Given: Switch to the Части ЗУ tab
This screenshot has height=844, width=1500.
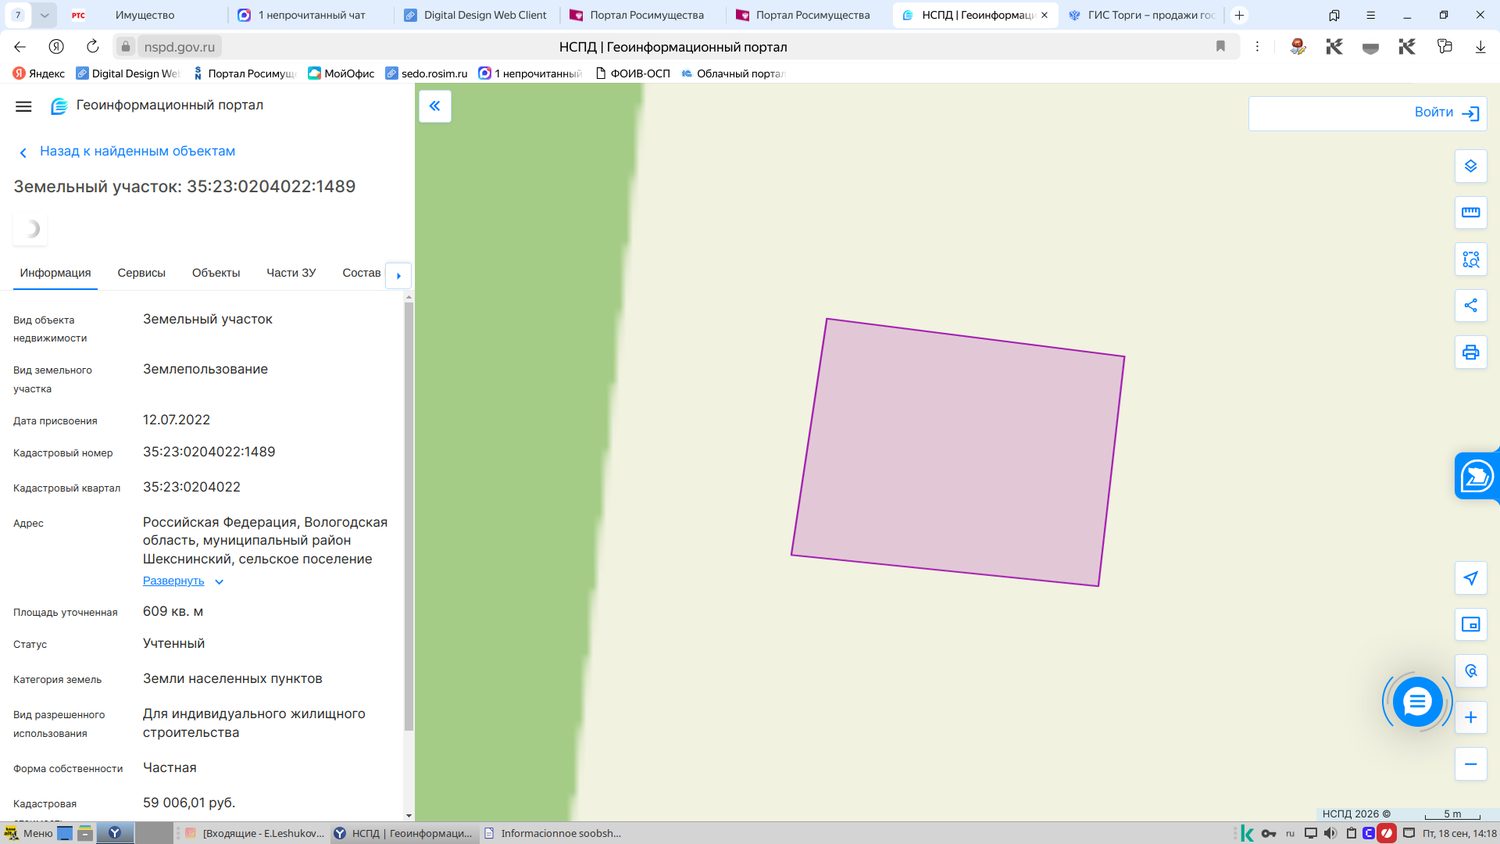Looking at the screenshot, I should [x=291, y=273].
